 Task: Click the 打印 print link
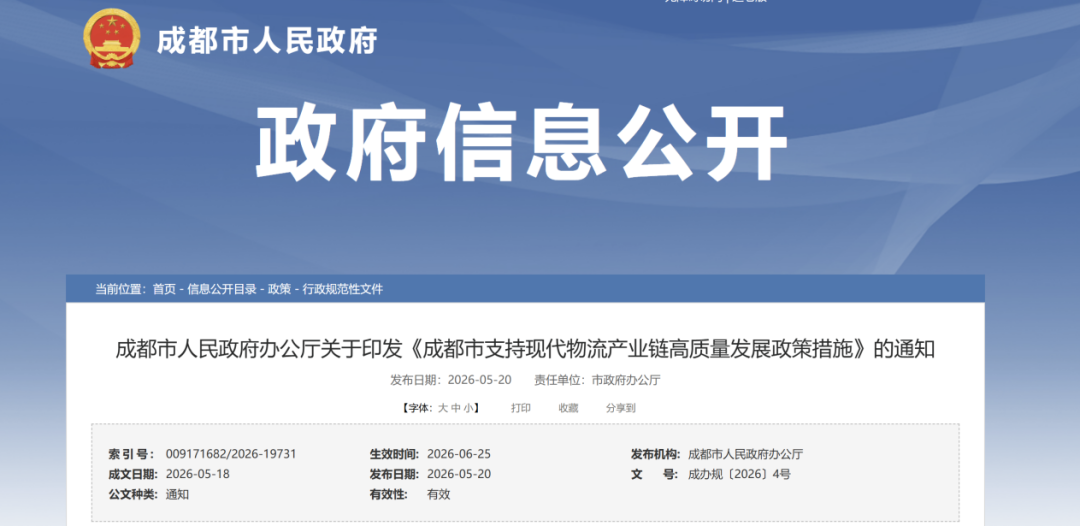click(x=521, y=408)
